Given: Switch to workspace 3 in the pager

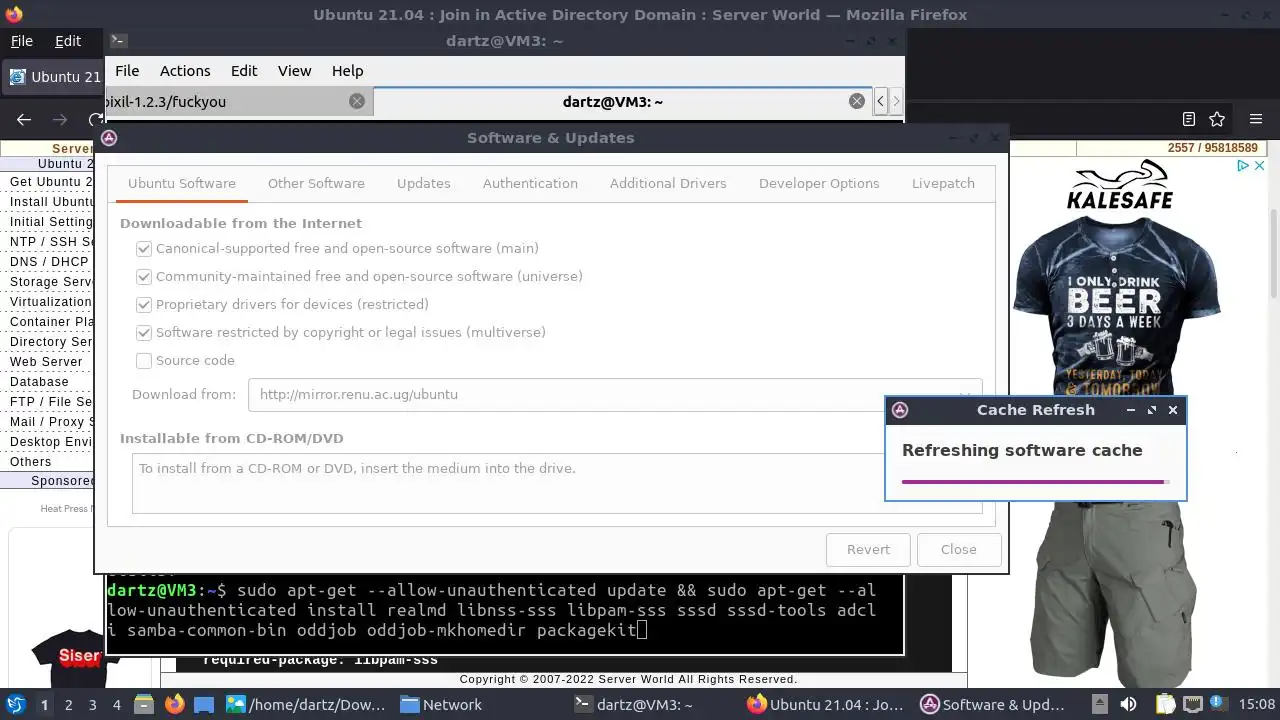Looking at the screenshot, I should coord(92,705).
